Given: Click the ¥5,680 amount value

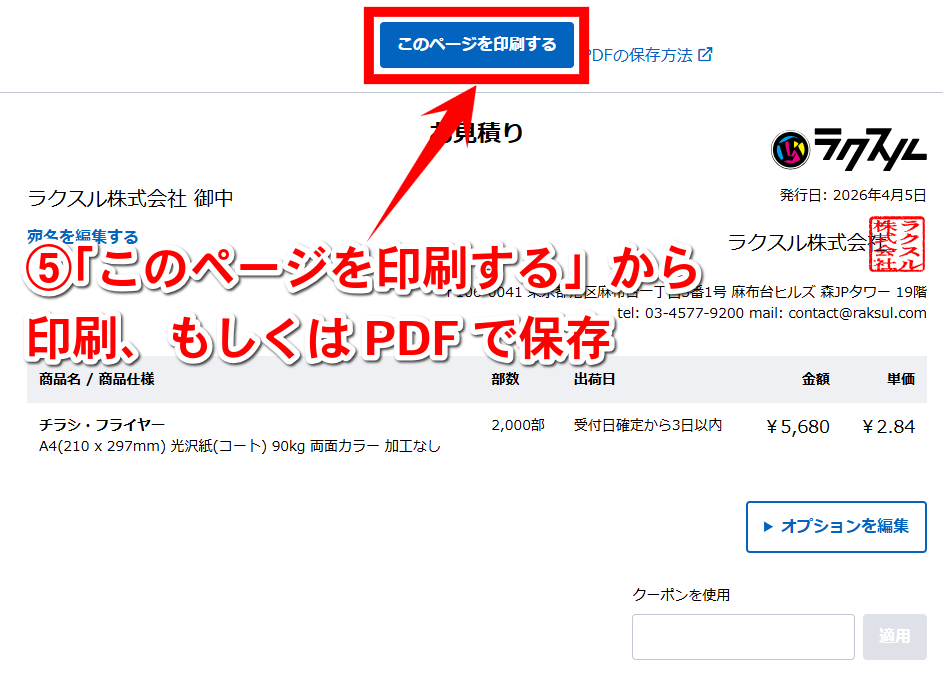Looking at the screenshot, I should pos(798,427).
